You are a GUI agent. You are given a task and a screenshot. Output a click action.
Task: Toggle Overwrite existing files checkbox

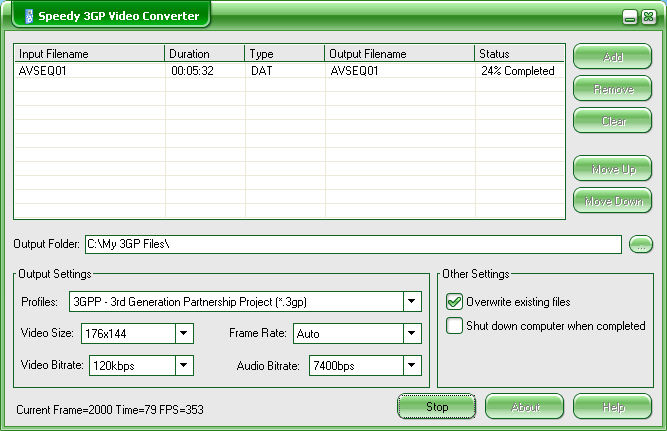pyautogui.click(x=454, y=302)
